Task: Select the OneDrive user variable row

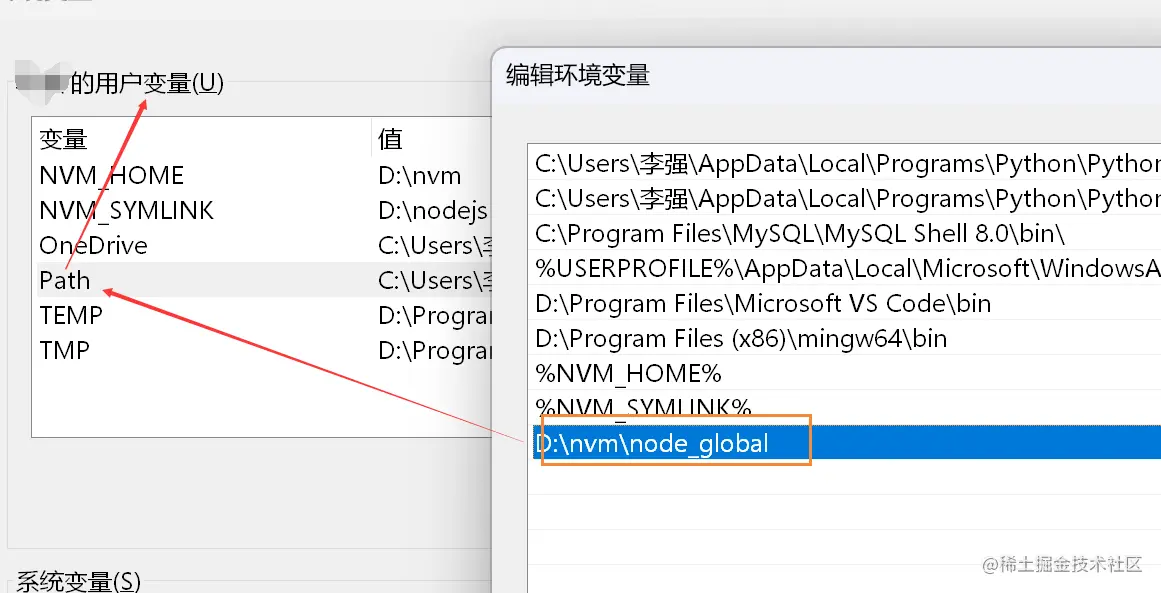Action: 264,245
